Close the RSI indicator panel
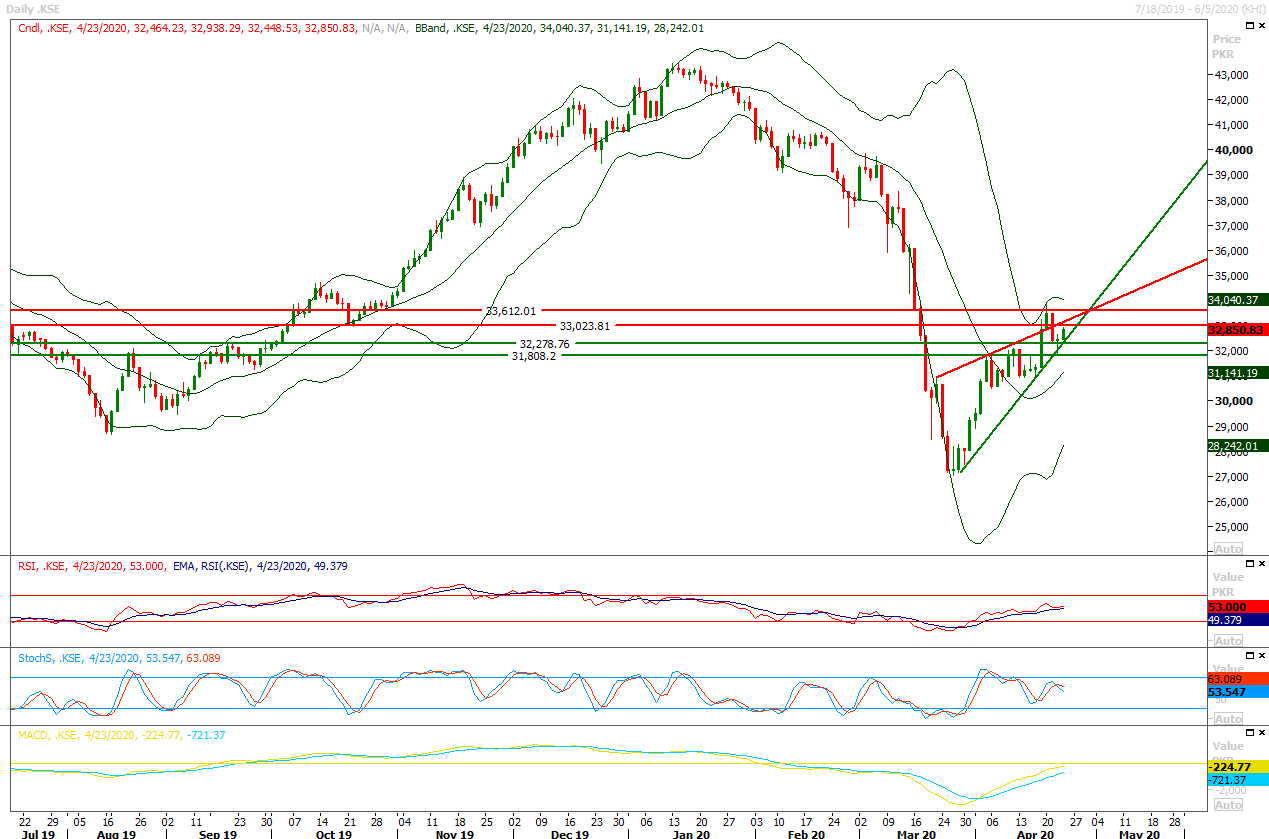The image size is (1269, 839). pyautogui.click(x=1262, y=564)
